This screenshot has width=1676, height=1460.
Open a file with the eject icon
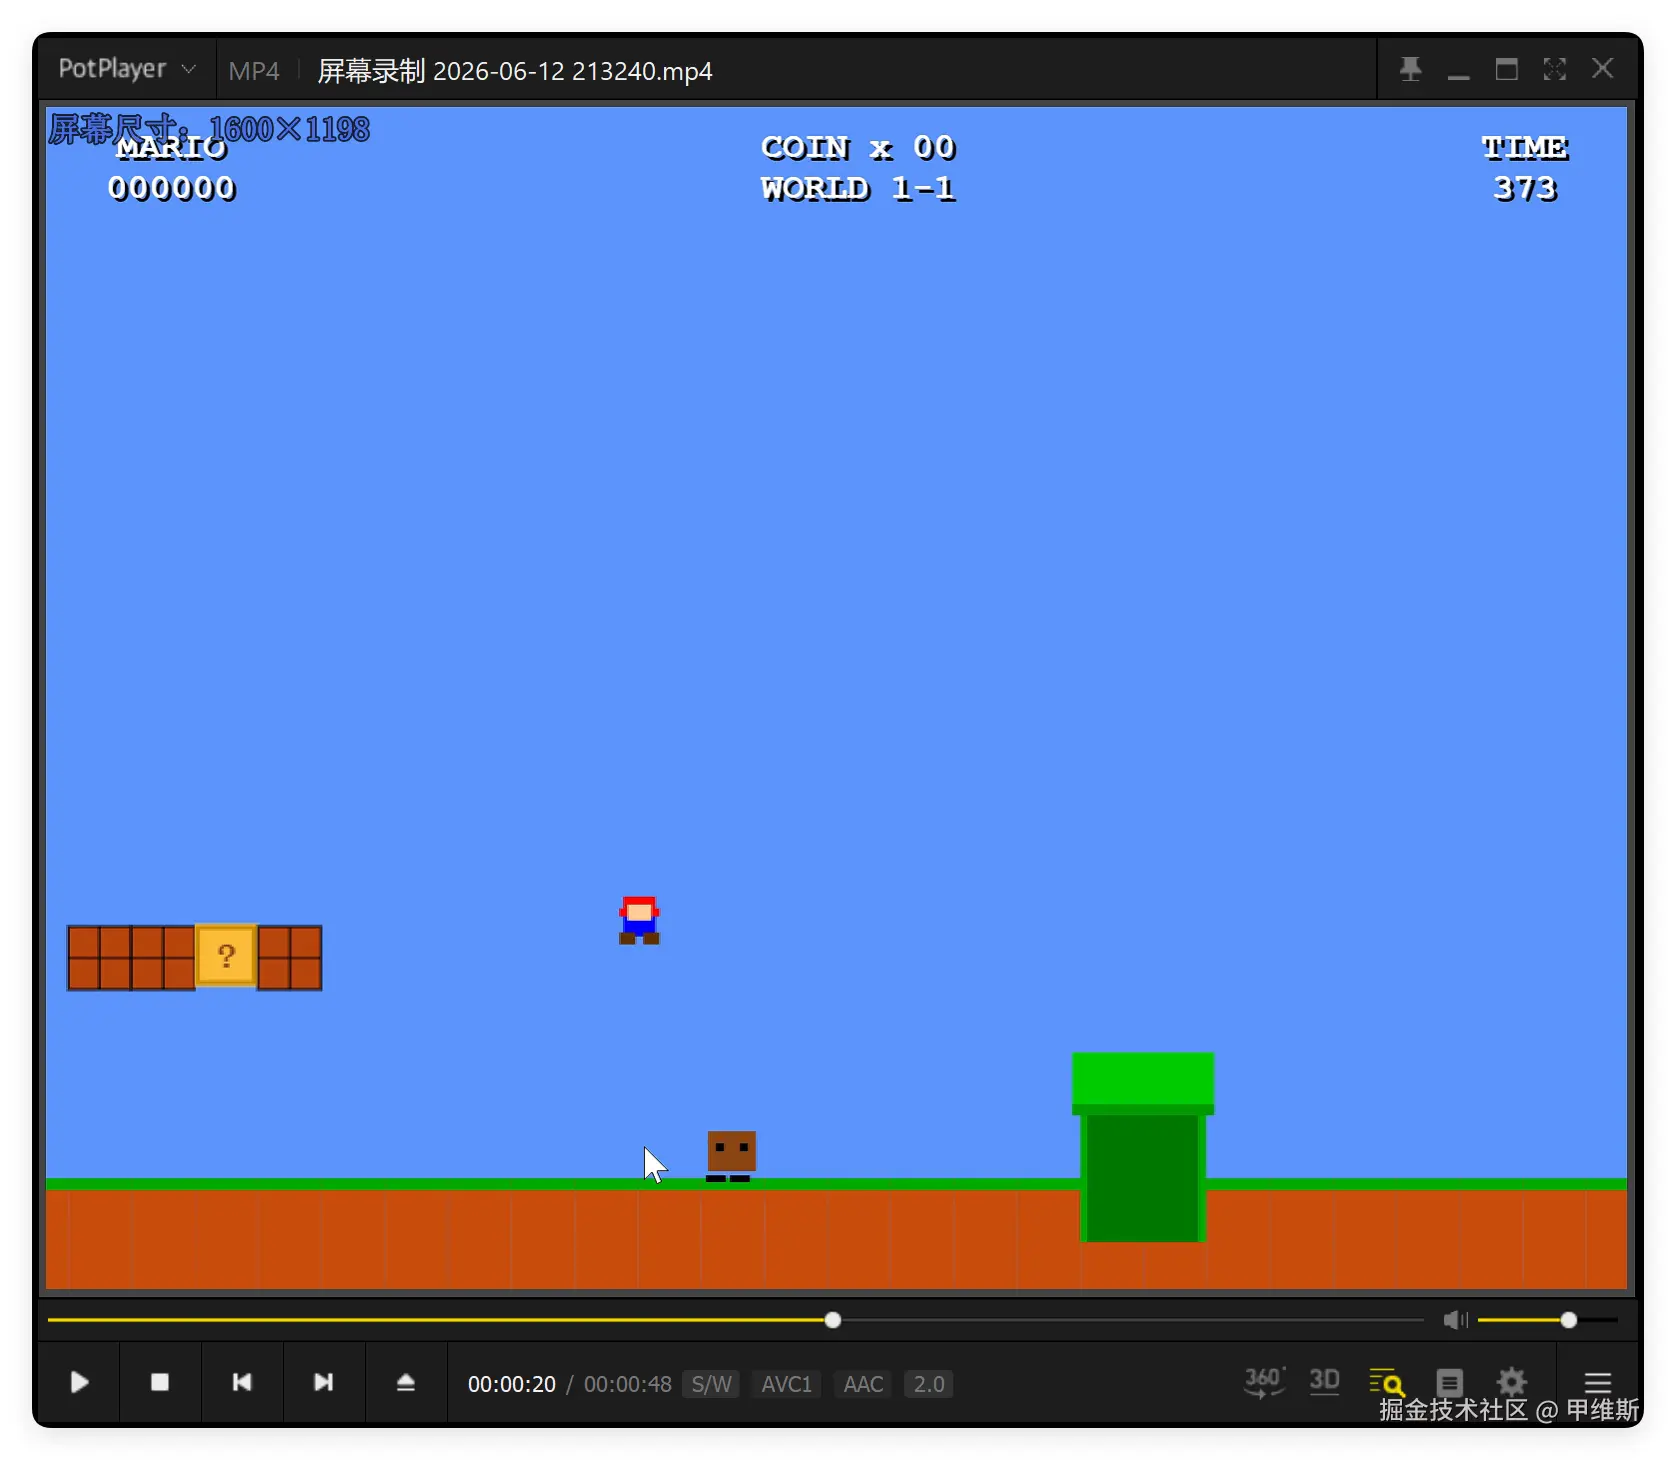[405, 1382]
